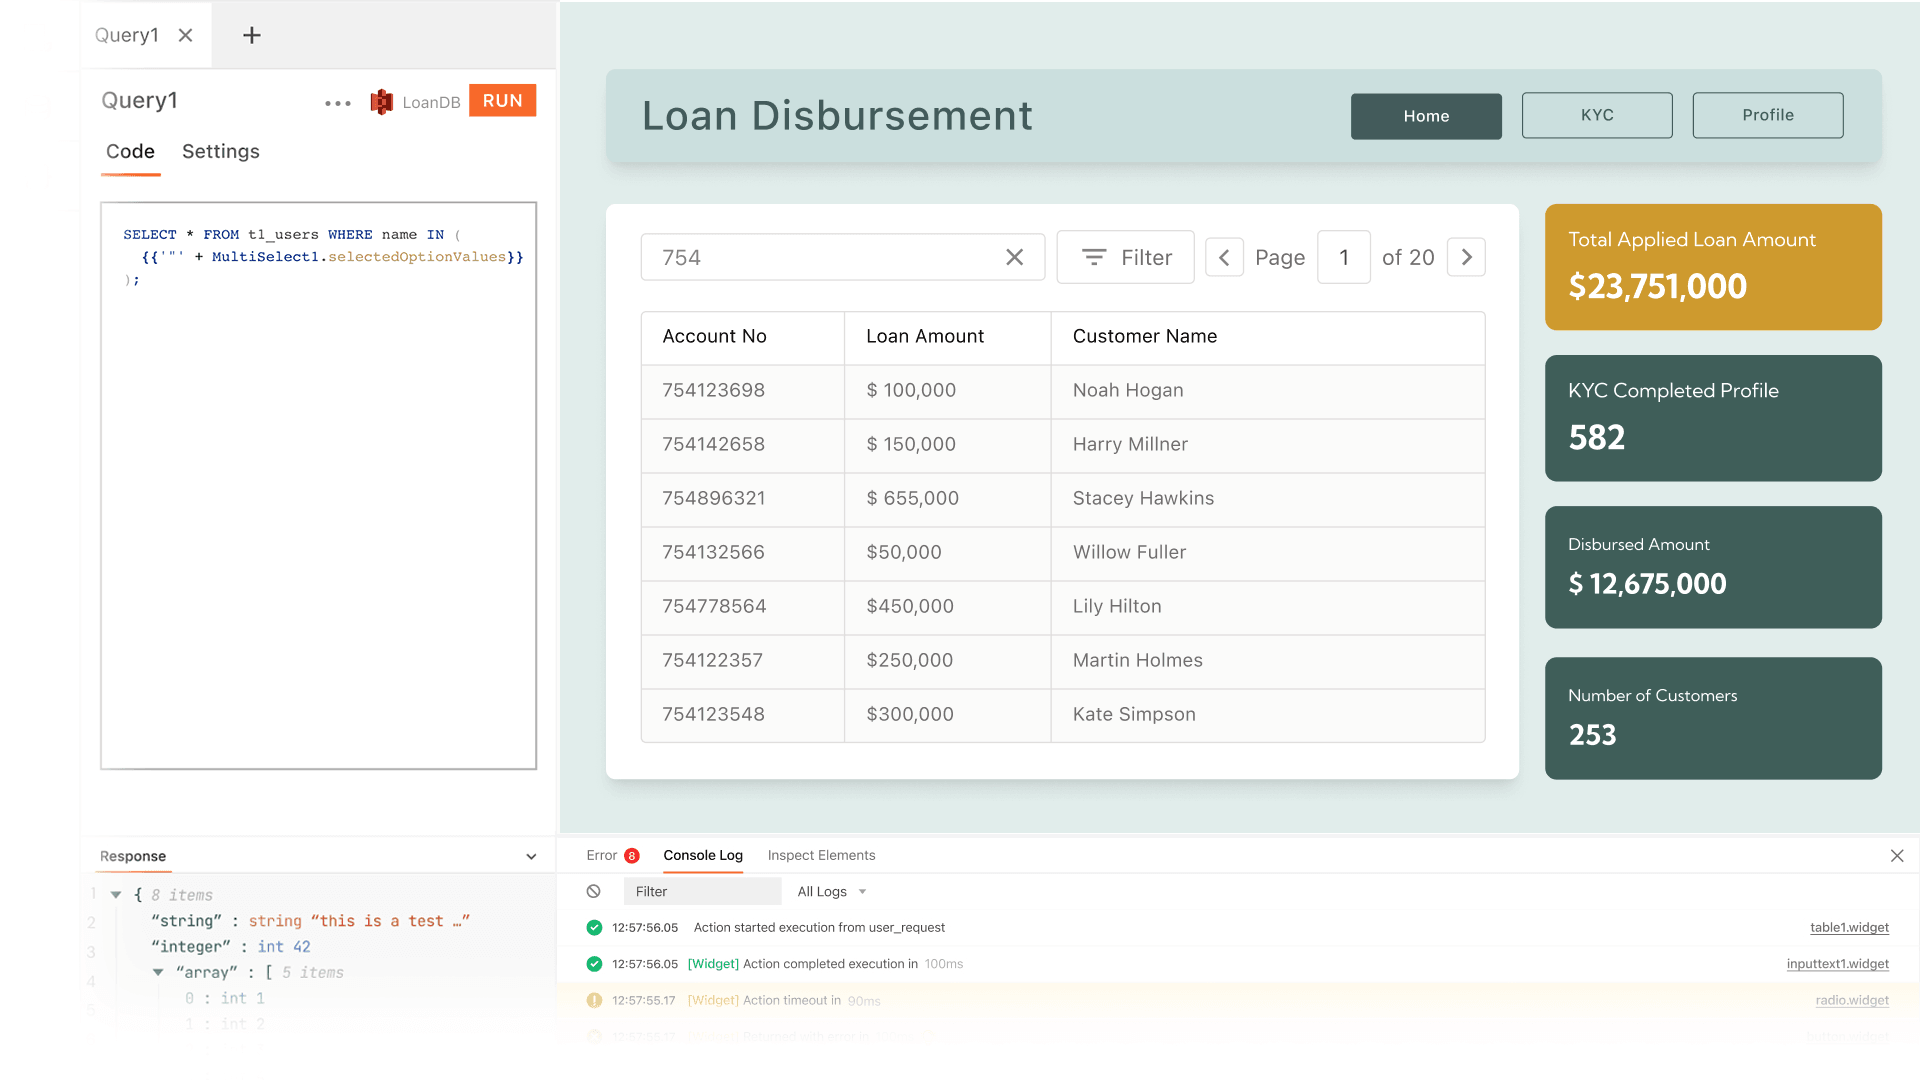Go to previous page with left chevron arrow
Viewport: 1920px width, 1080px height.
coord(1224,257)
